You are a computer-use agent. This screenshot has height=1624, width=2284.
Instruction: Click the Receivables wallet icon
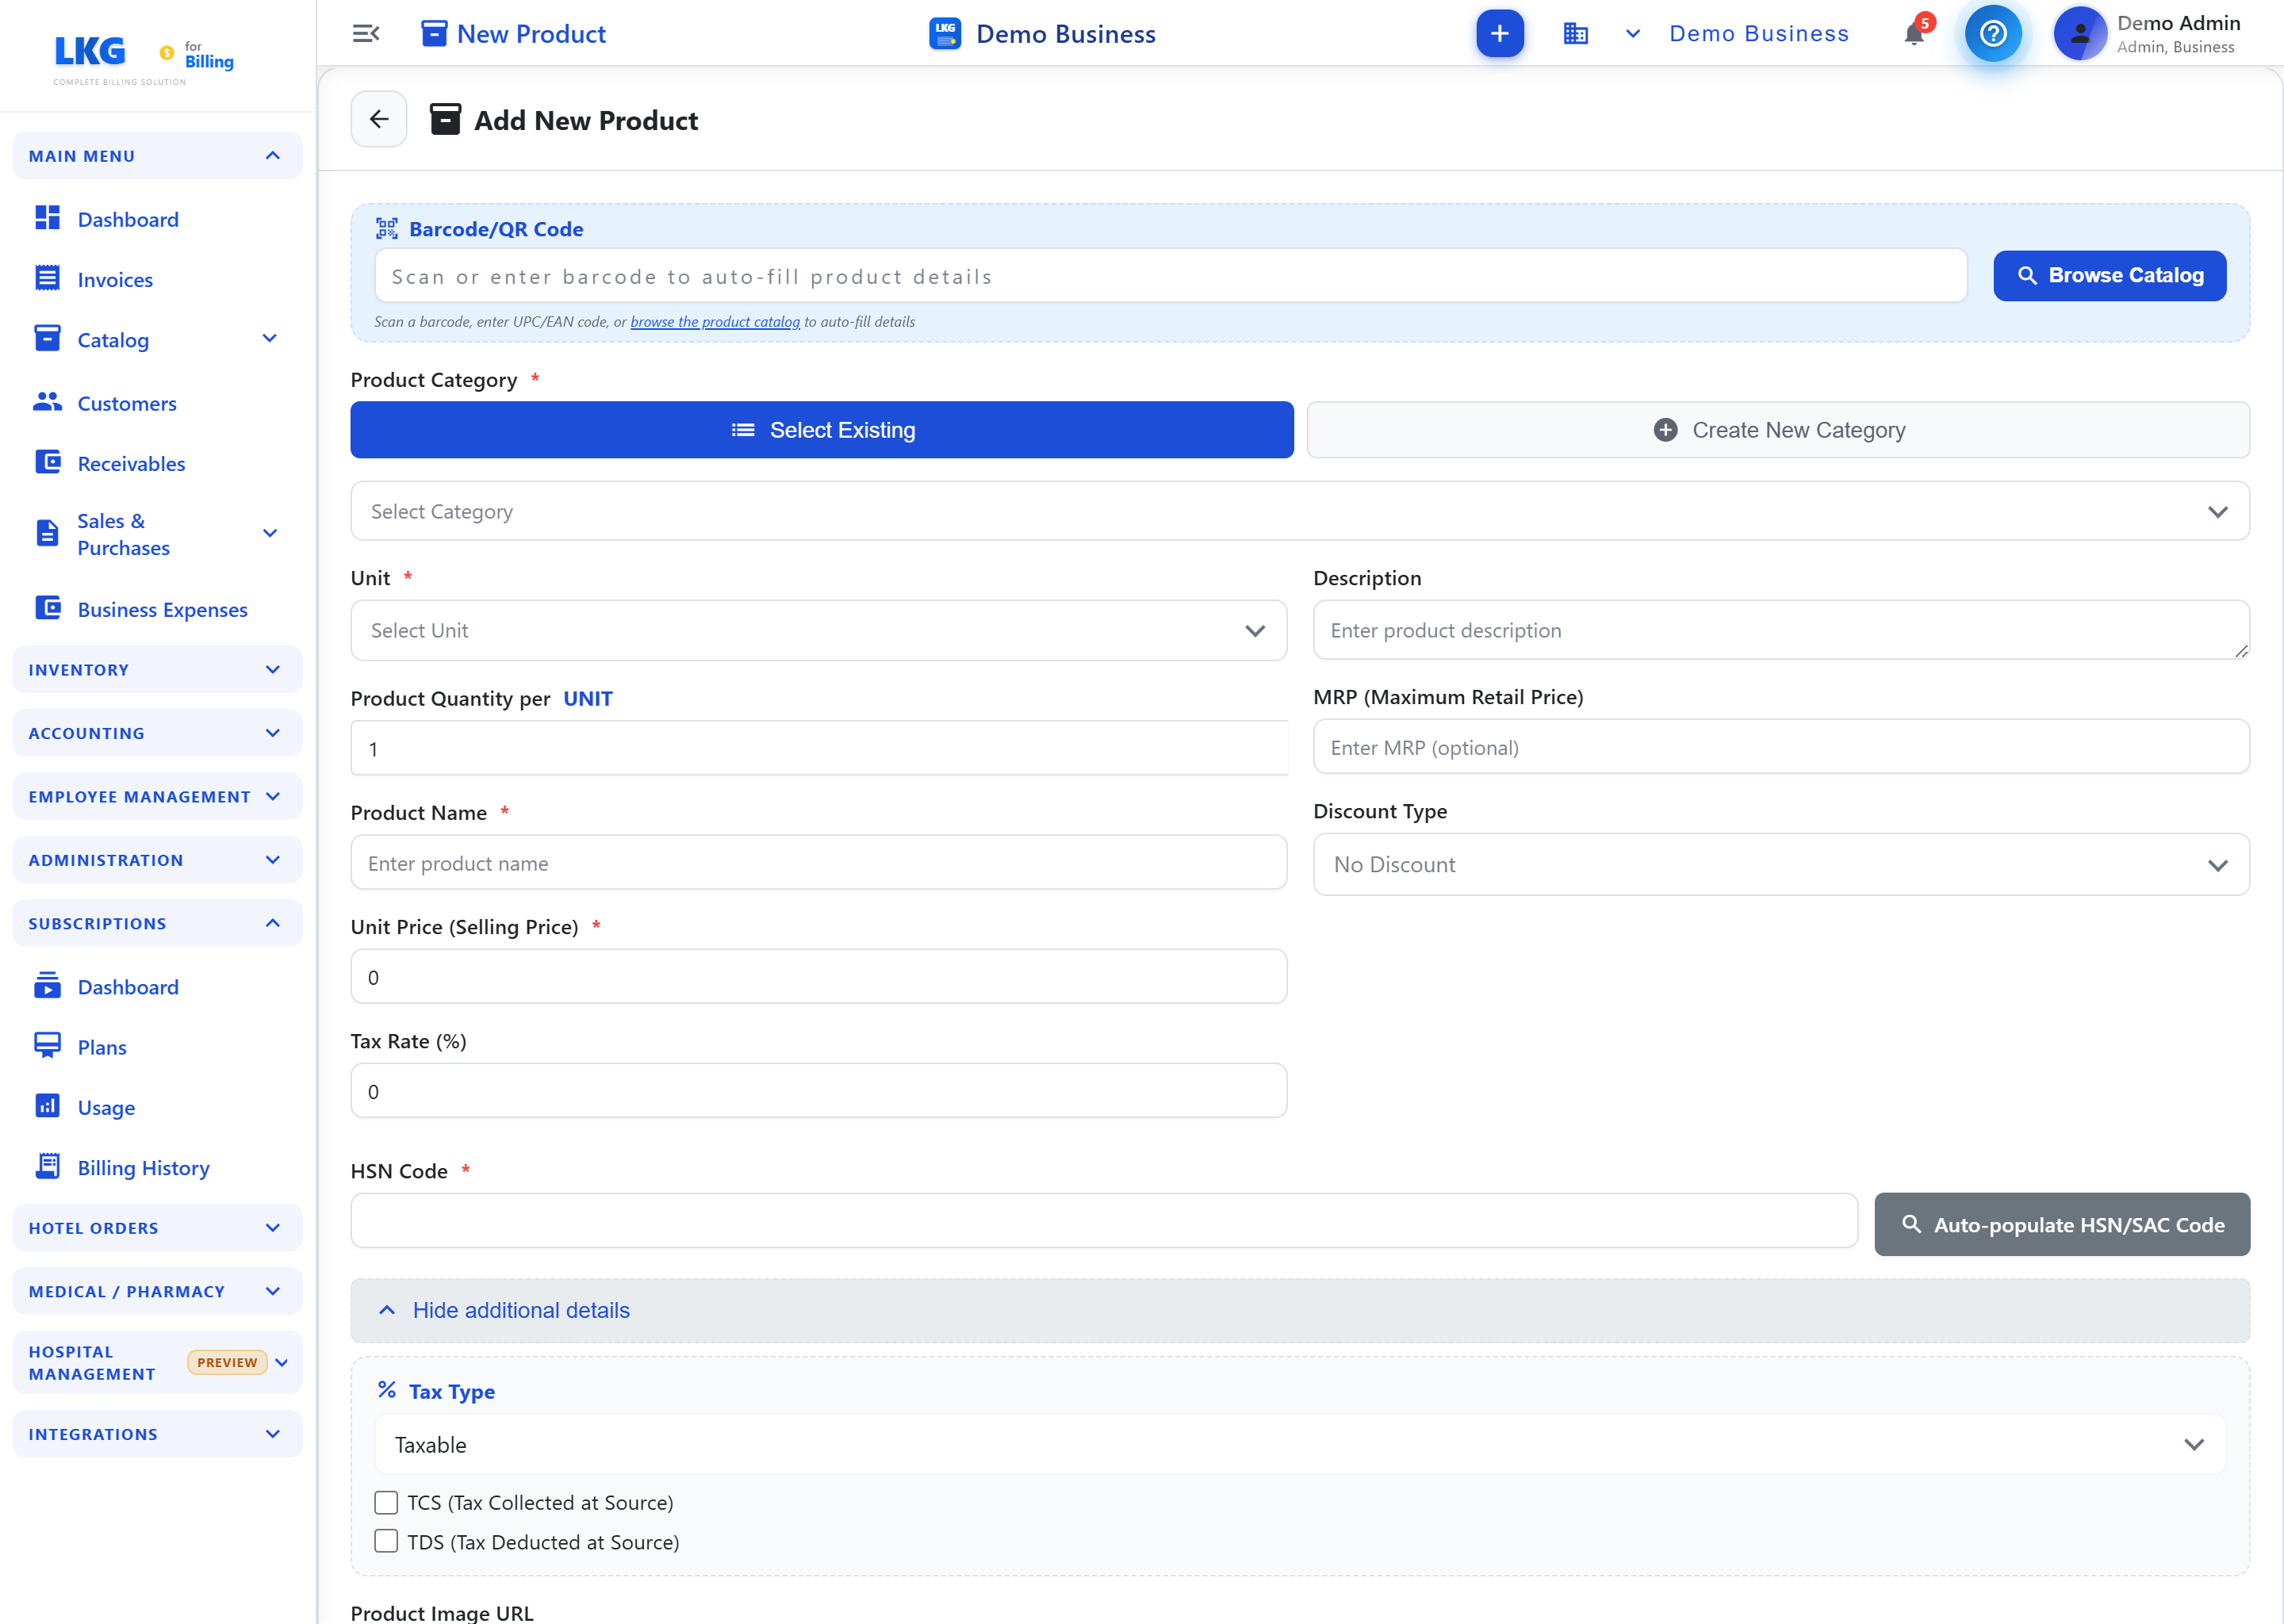47,462
